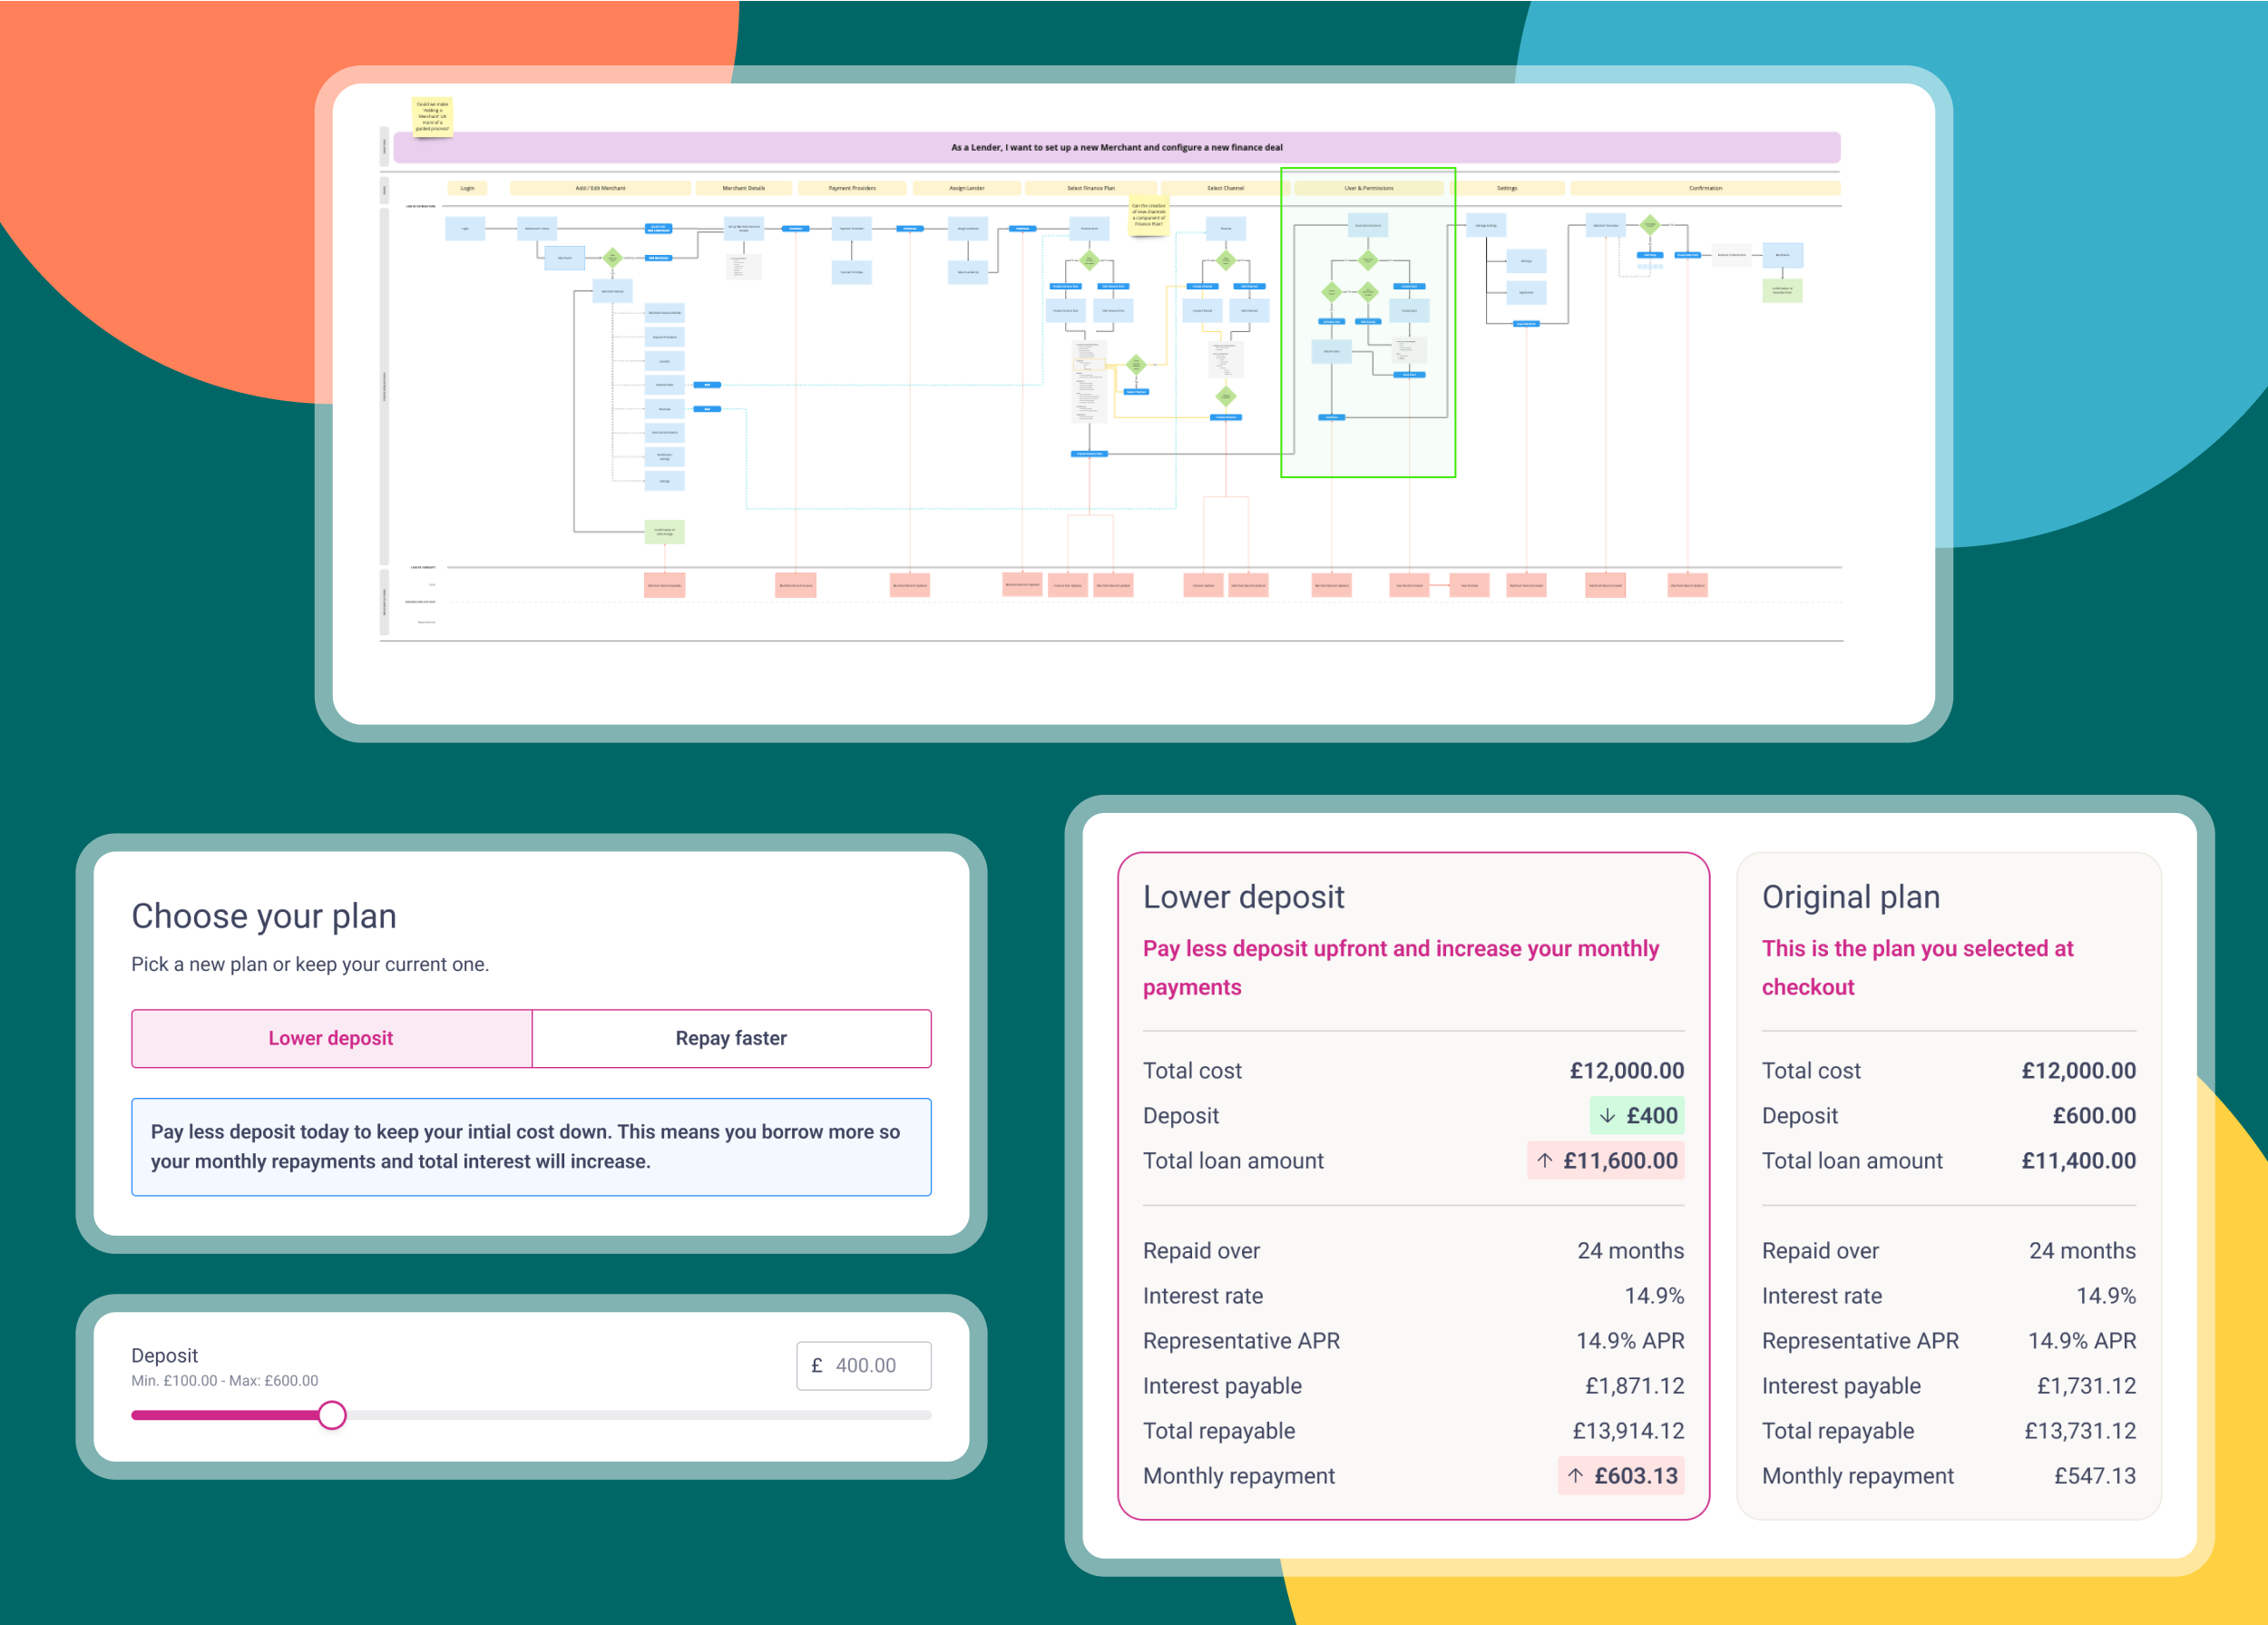Click the blue info message about paying less deposit
Screen dimensions: 2268x1625
(x=531, y=1147)
